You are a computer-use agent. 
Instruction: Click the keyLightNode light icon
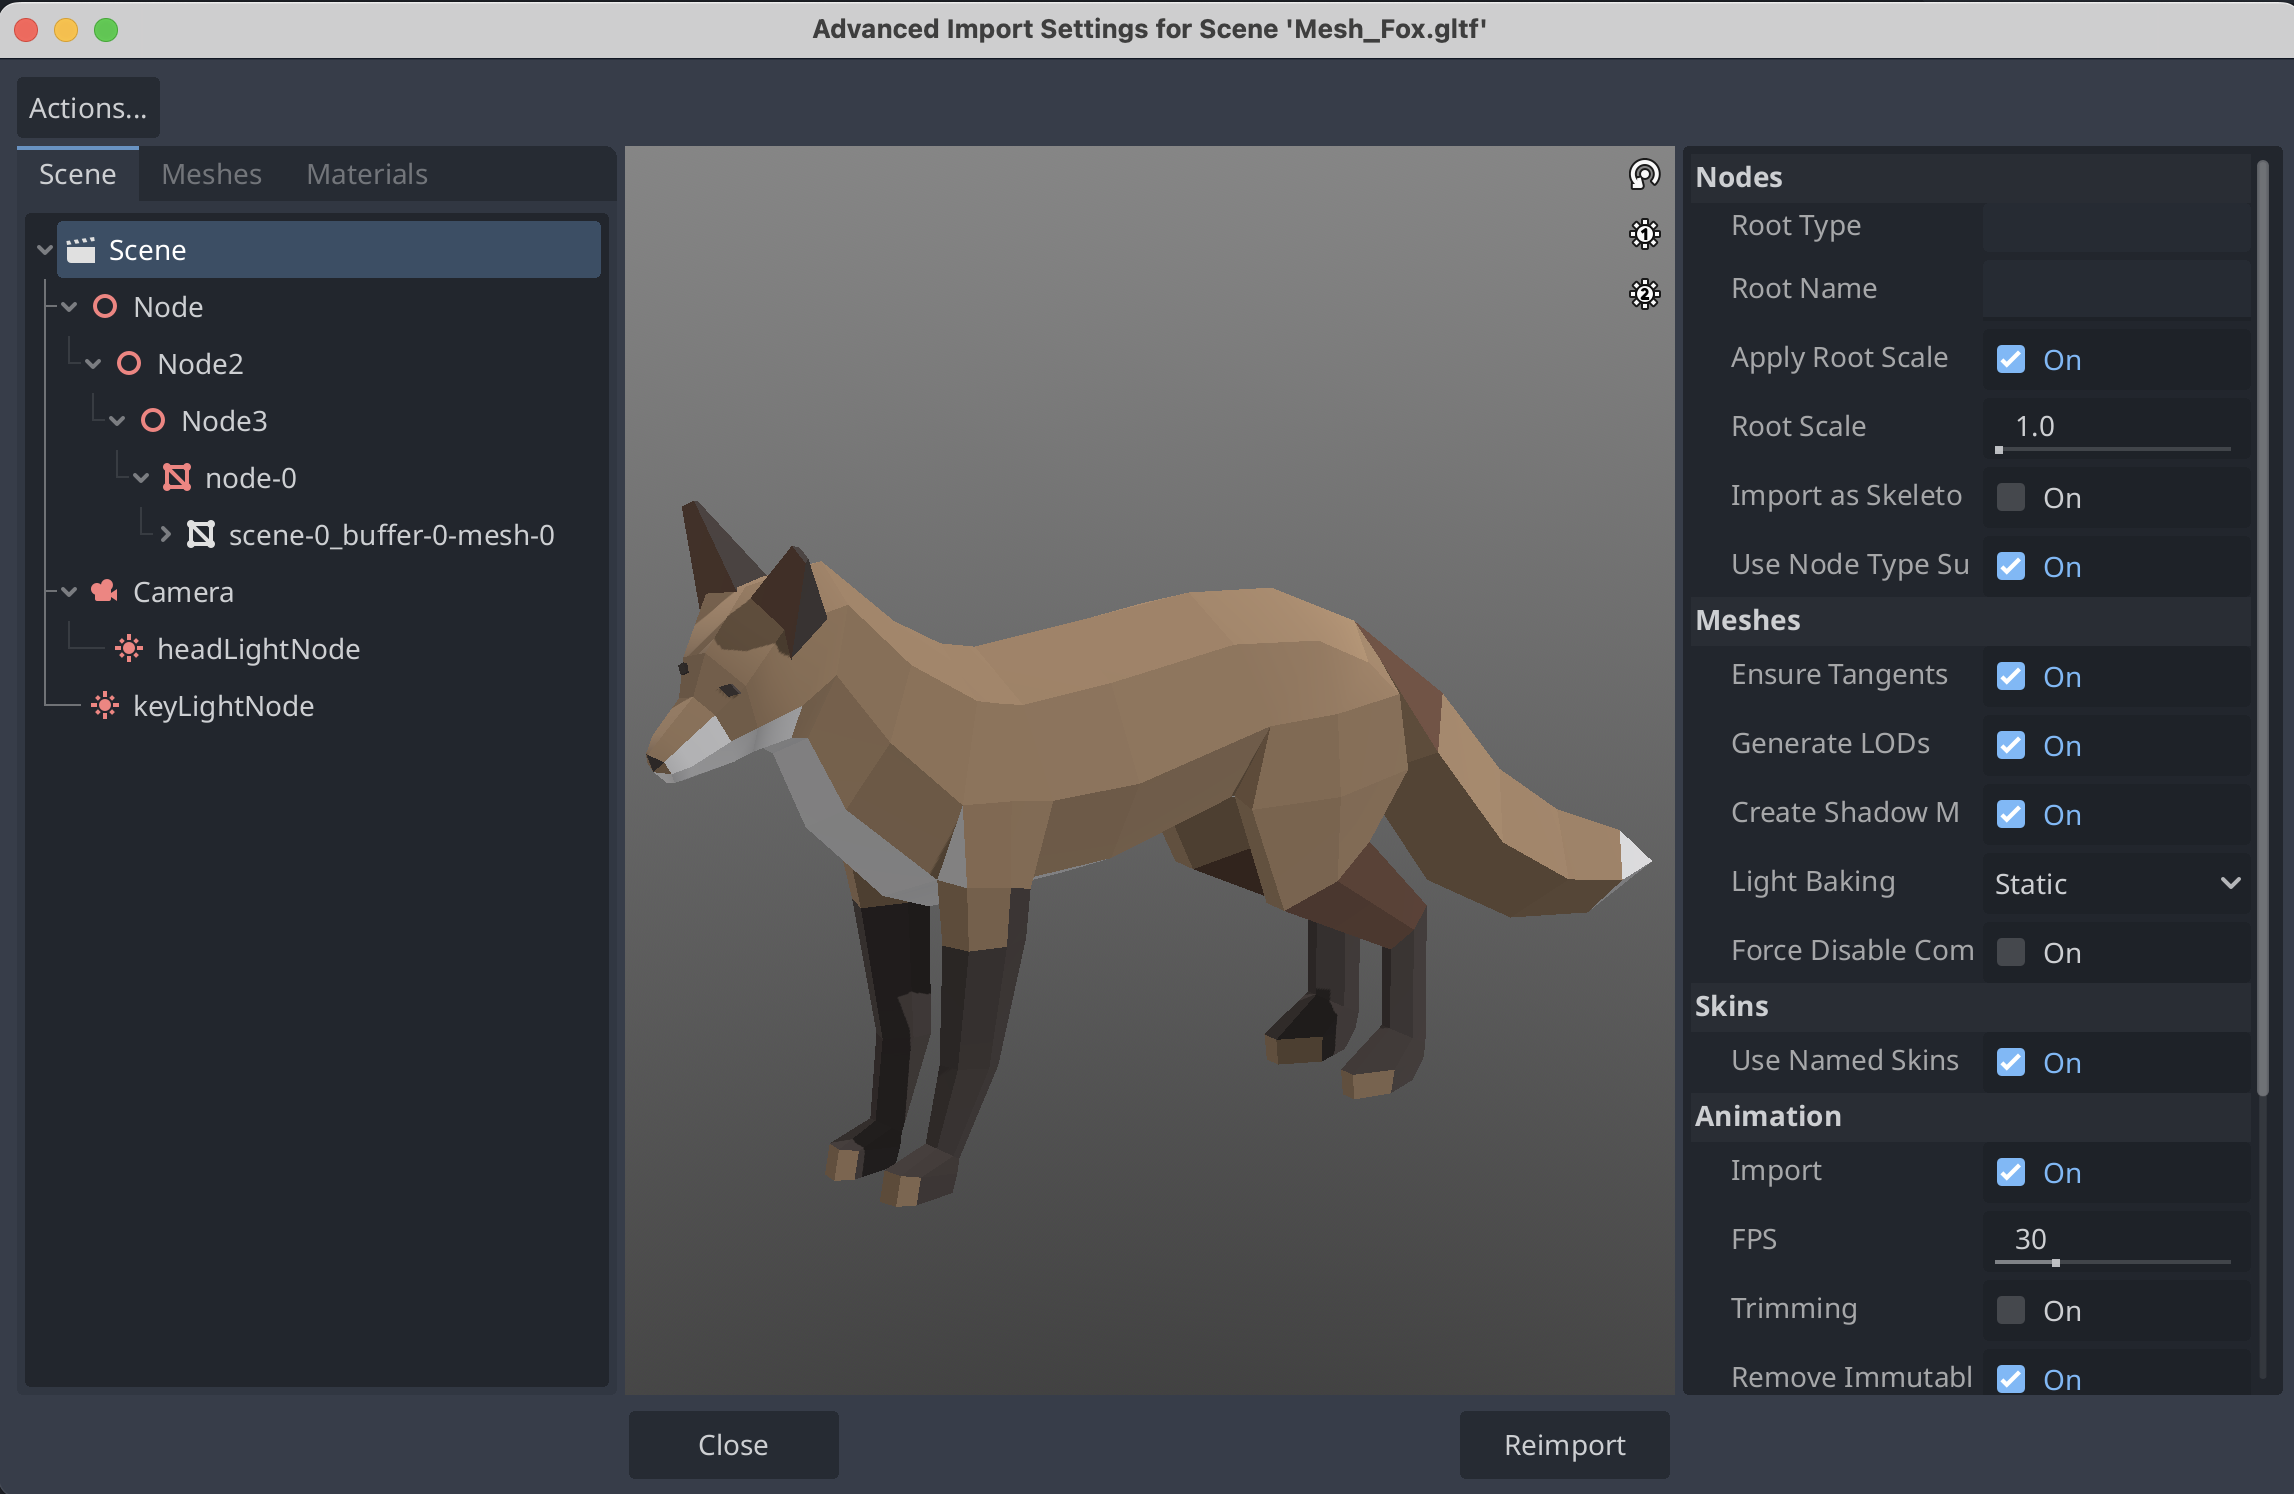105,706
